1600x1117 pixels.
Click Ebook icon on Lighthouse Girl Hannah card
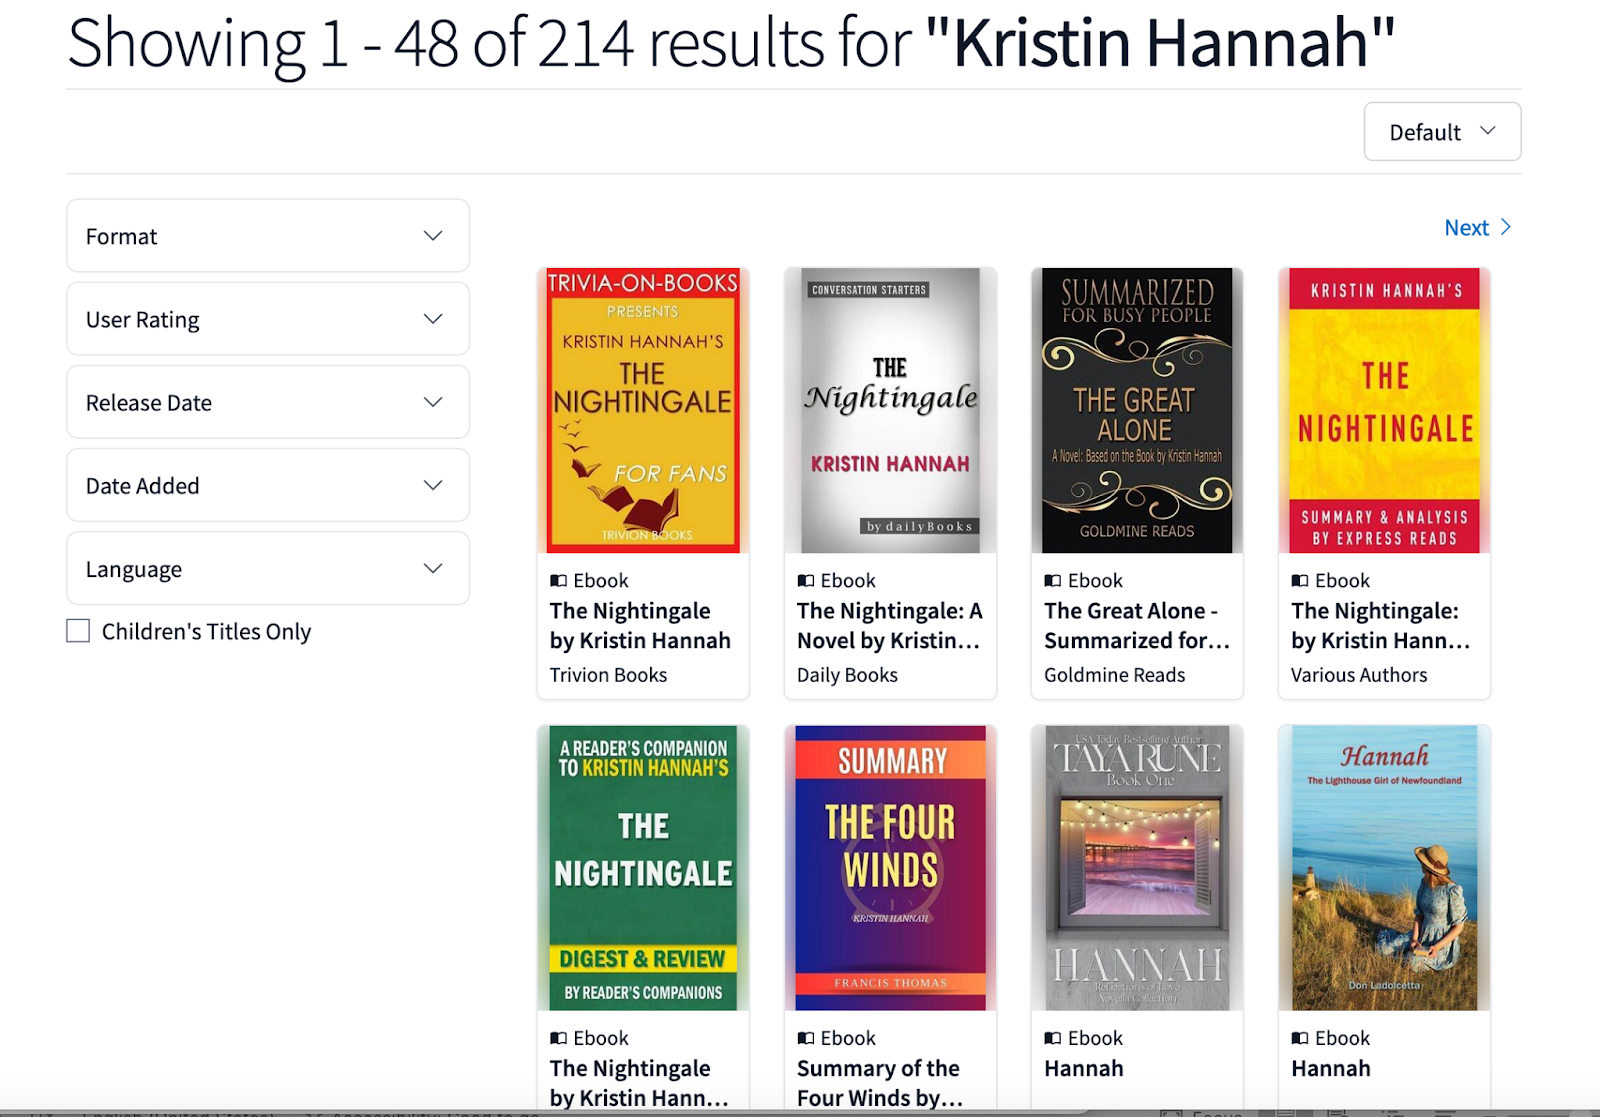(x=1299, y=1039)
